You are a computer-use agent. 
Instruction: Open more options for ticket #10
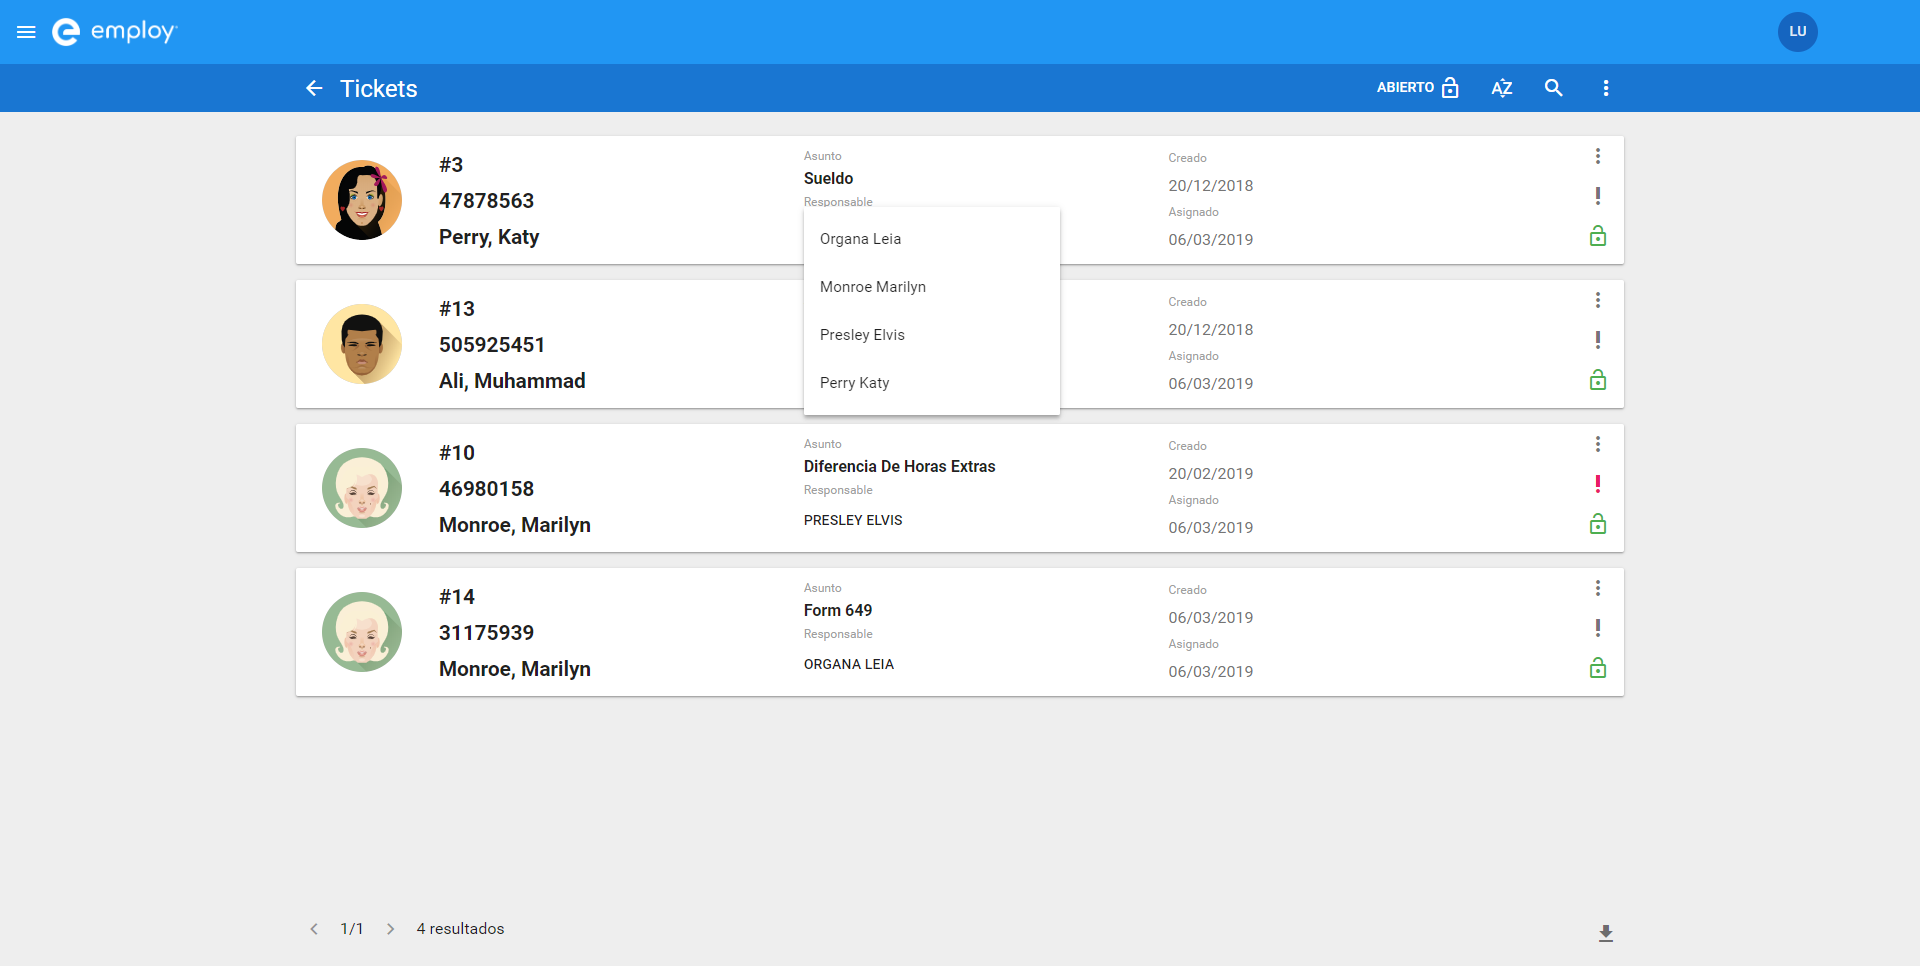tap(1598, 444)
